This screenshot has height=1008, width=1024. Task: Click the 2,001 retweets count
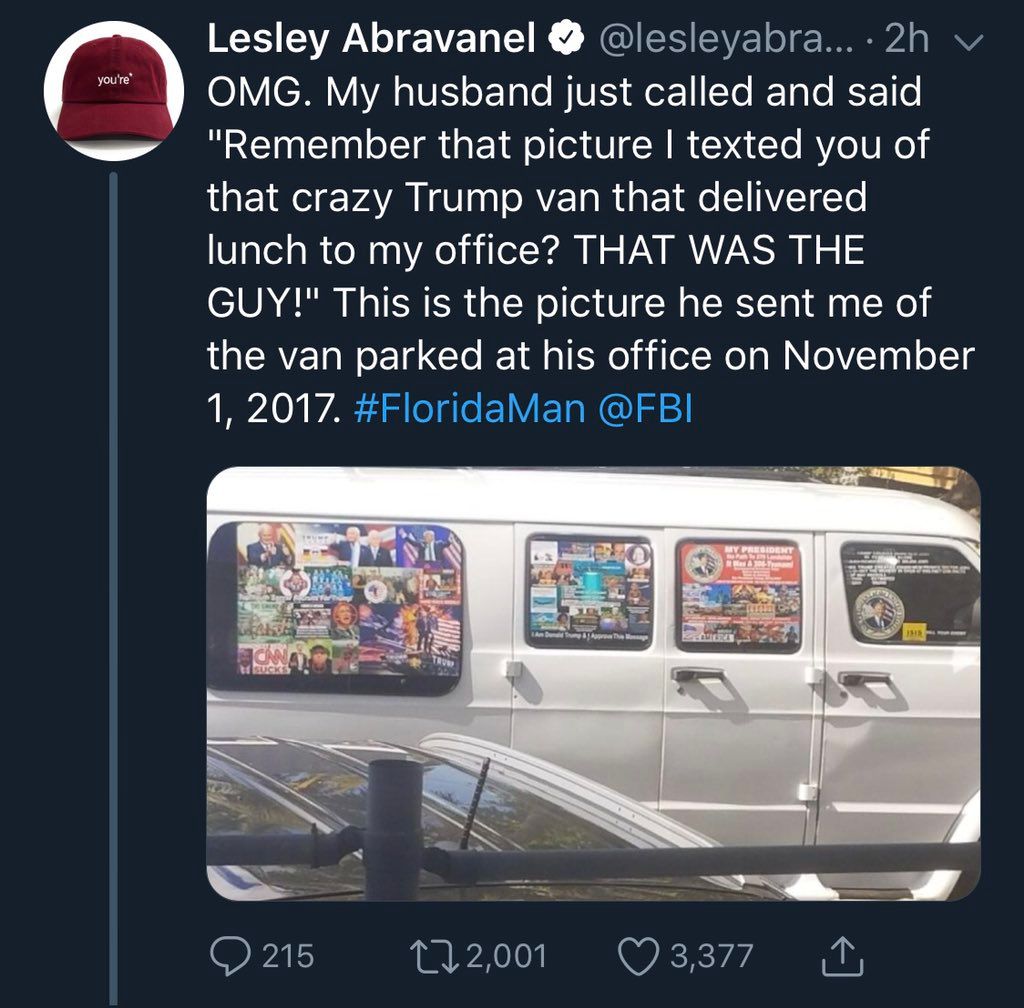tap(506, 956)
